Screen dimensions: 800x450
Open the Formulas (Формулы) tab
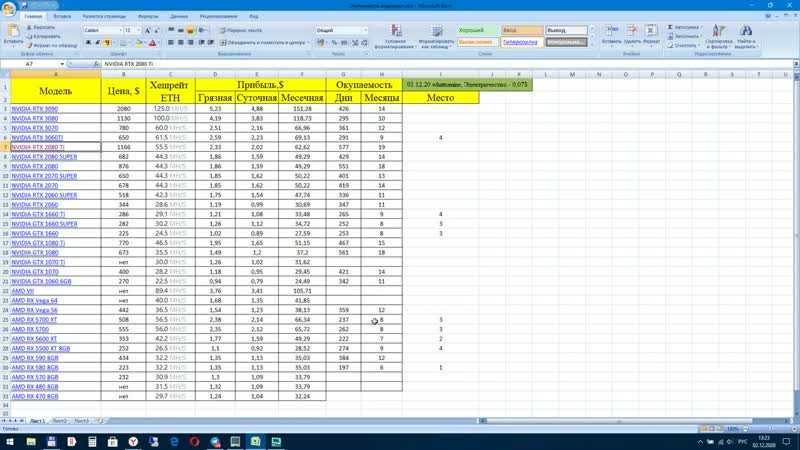click(x=148, y=16)
